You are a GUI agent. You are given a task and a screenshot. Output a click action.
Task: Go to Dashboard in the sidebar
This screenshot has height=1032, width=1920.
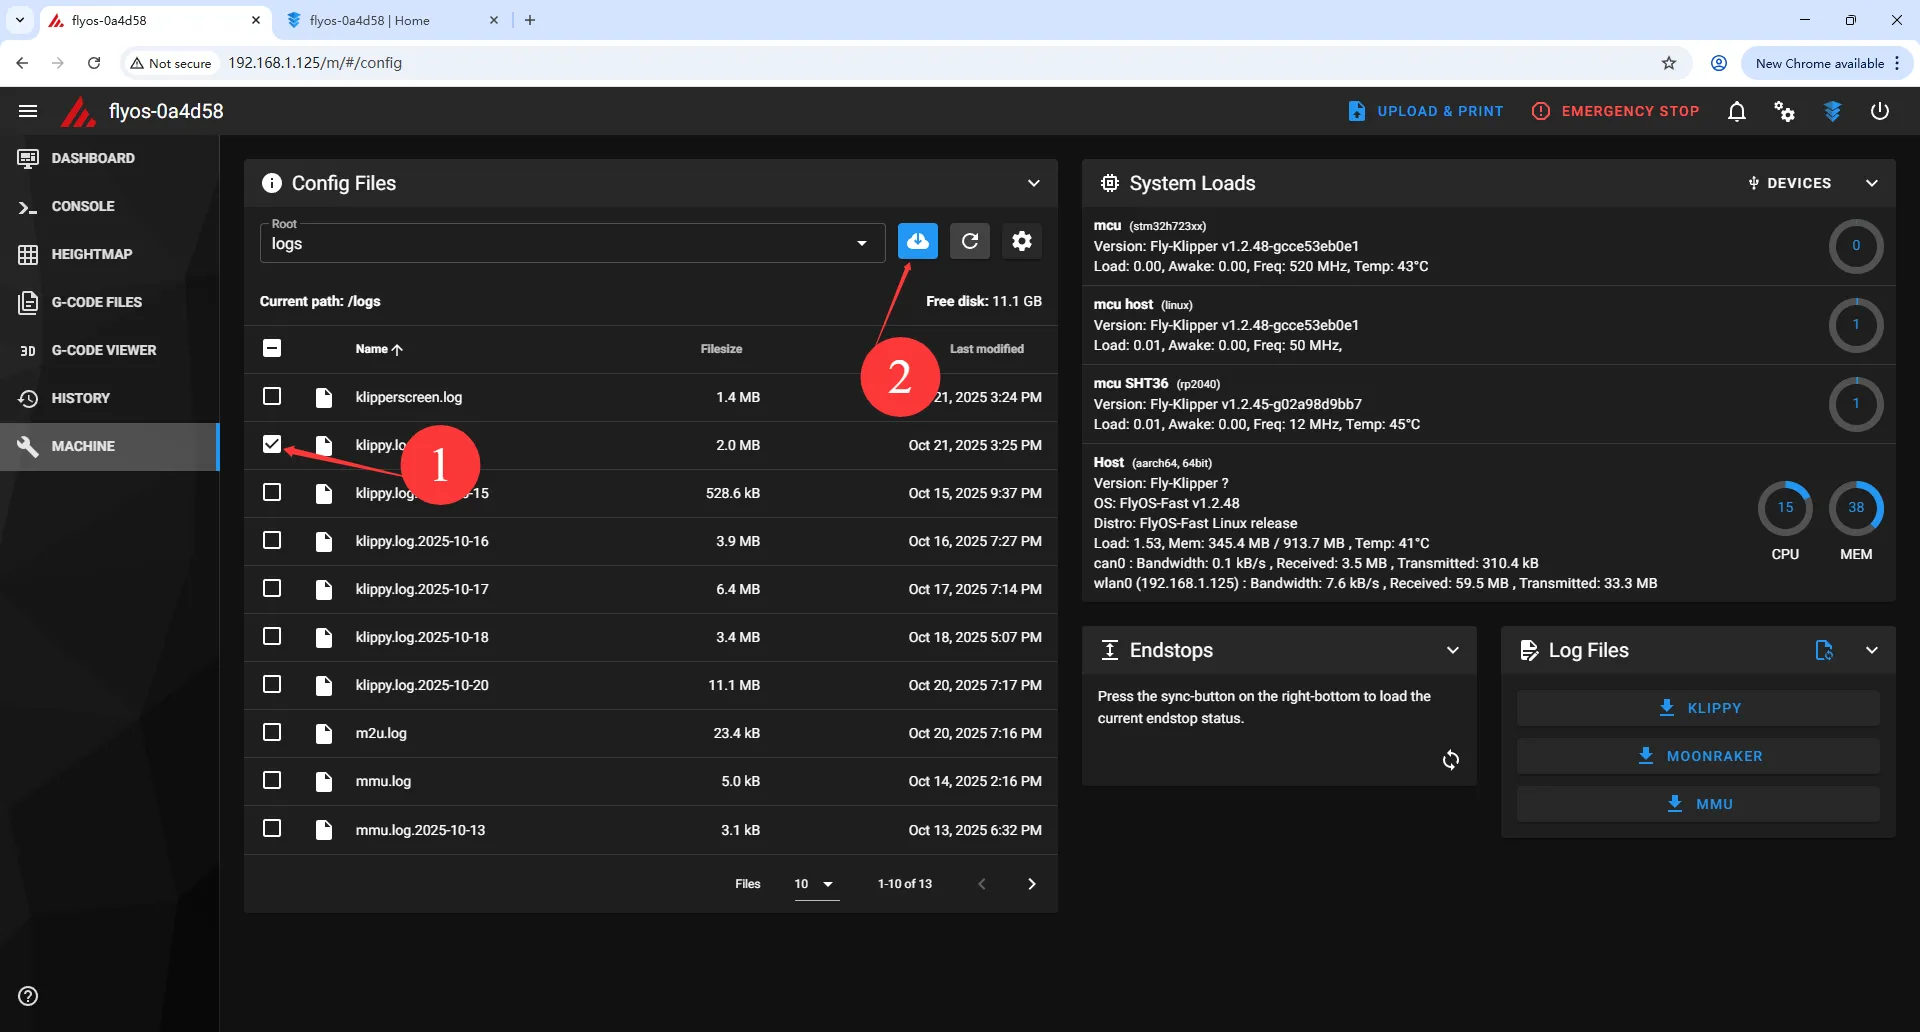pos(93,158)
